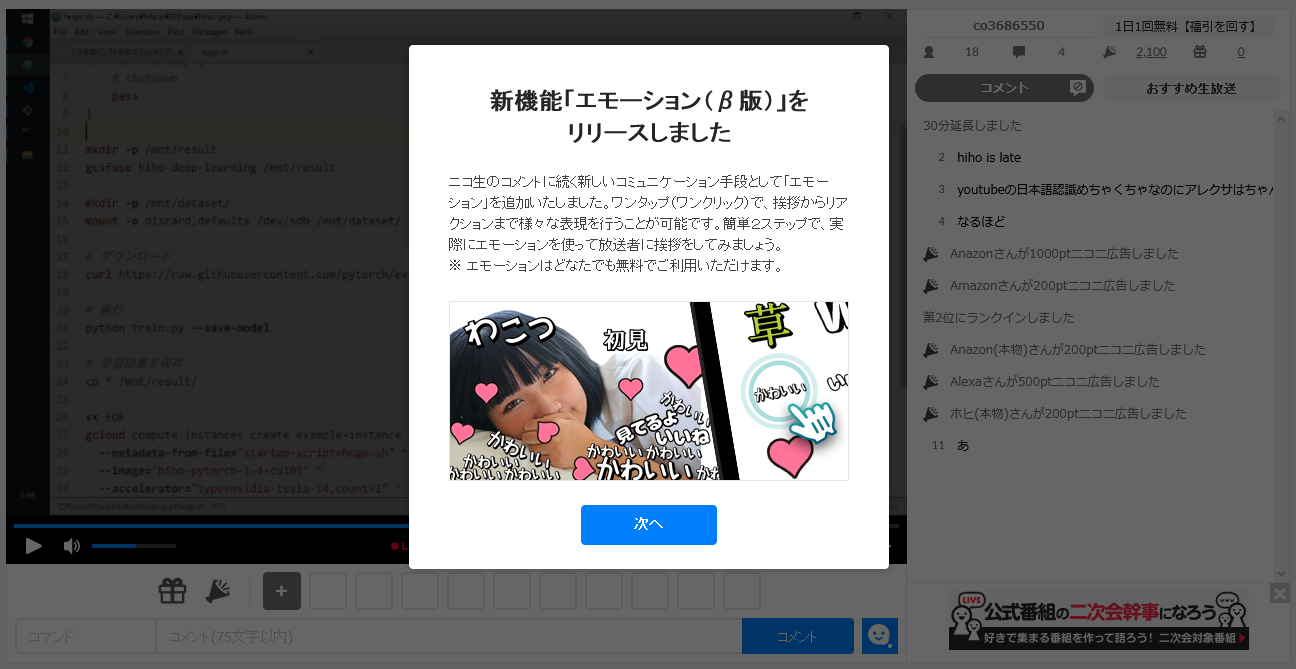This screenshot has width=1296, height=669.
Task: Focus the コメント(75文字以内) input field
Action: pyautogui.click(x=449, y=636)
